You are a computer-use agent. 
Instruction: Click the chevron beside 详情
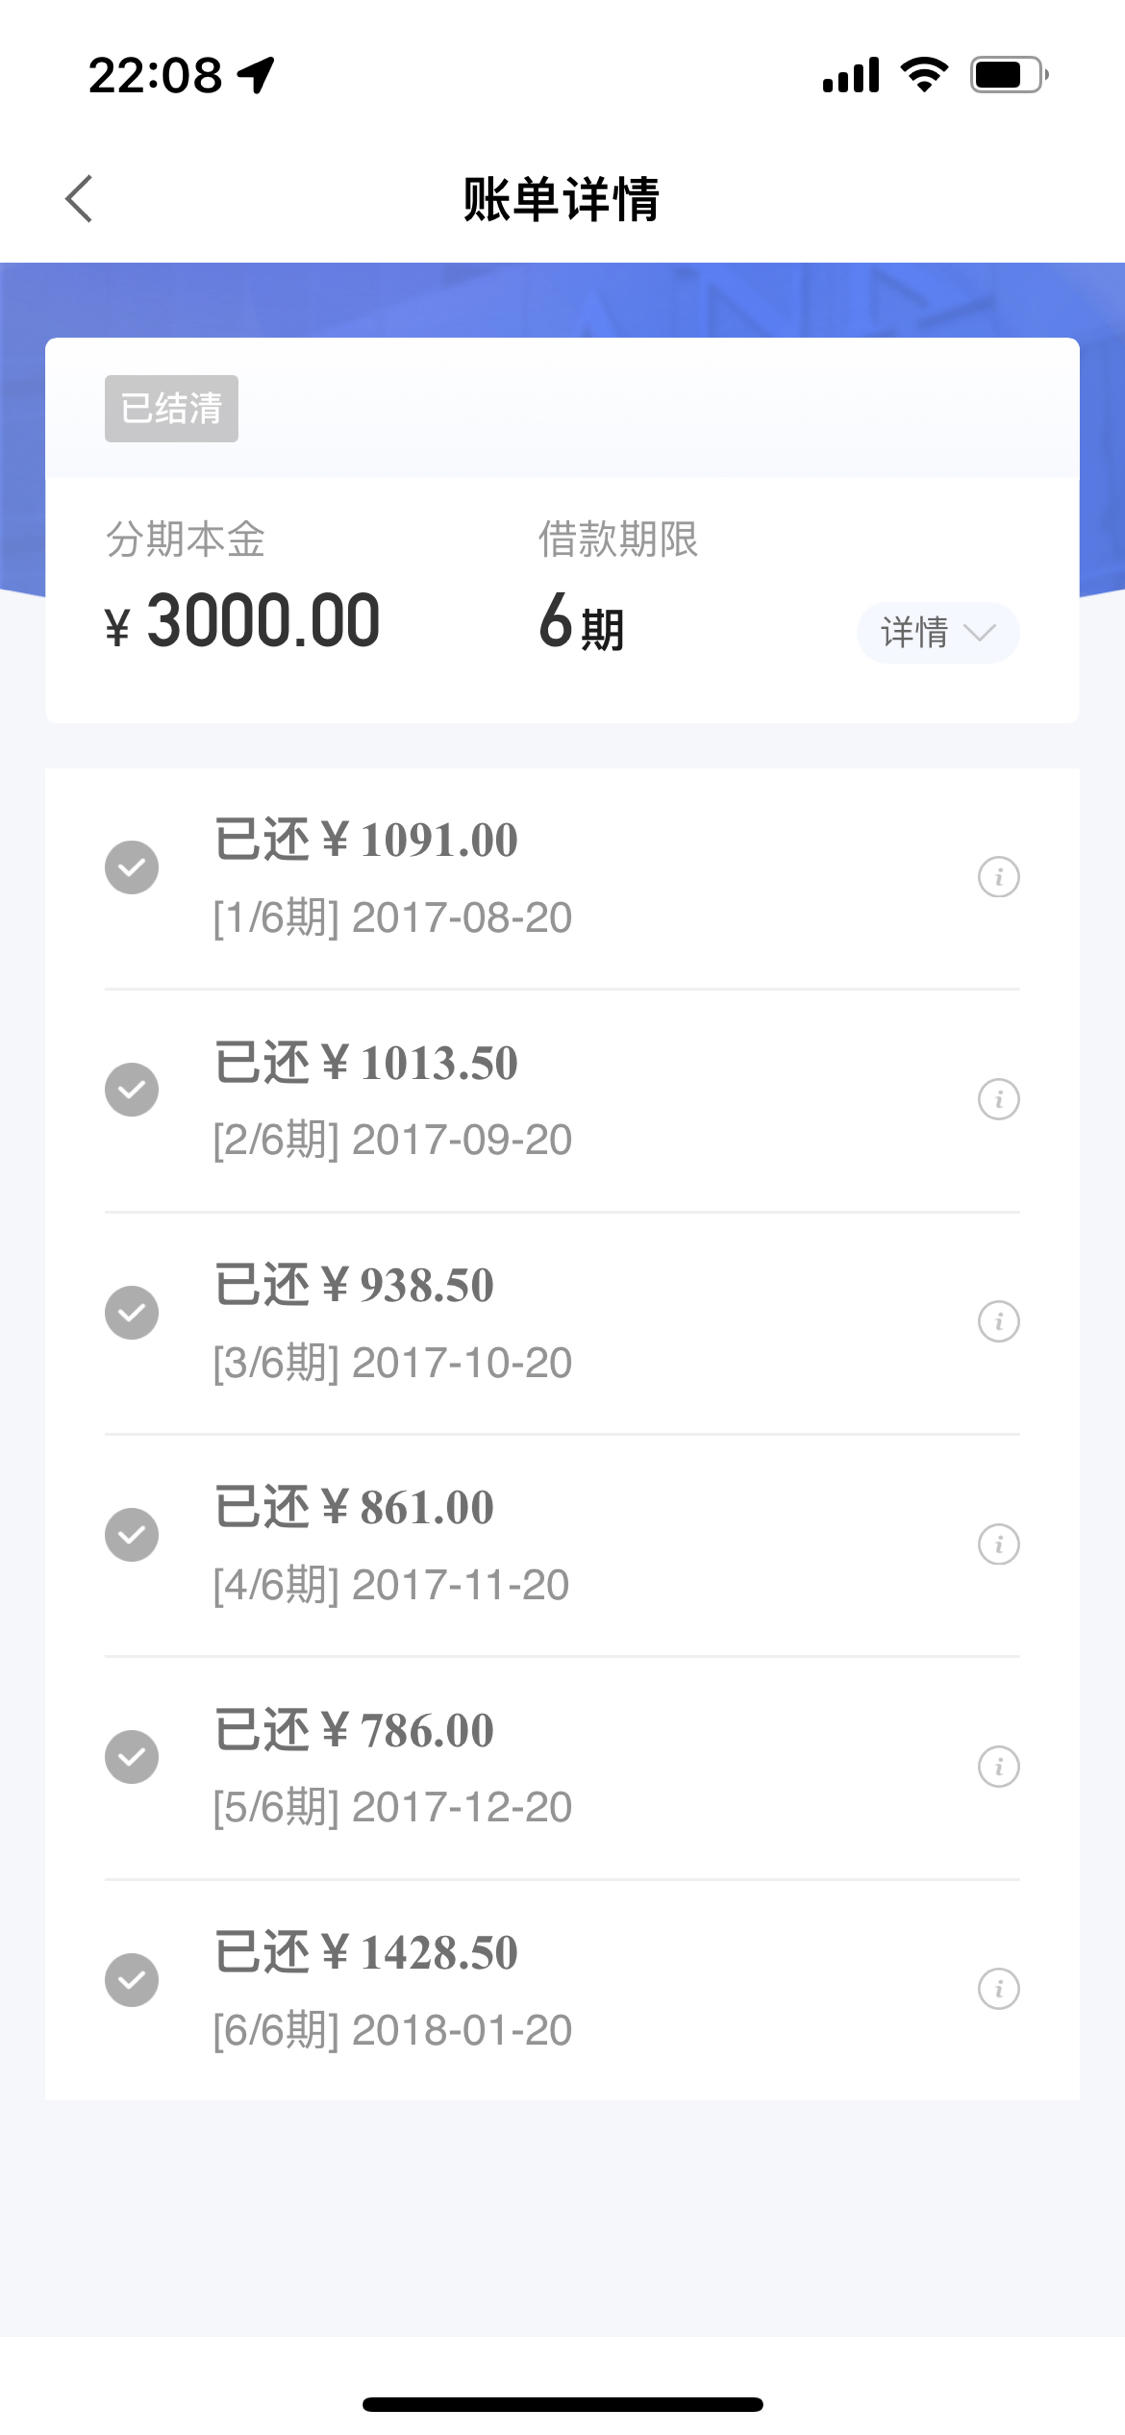click(979, 632)
